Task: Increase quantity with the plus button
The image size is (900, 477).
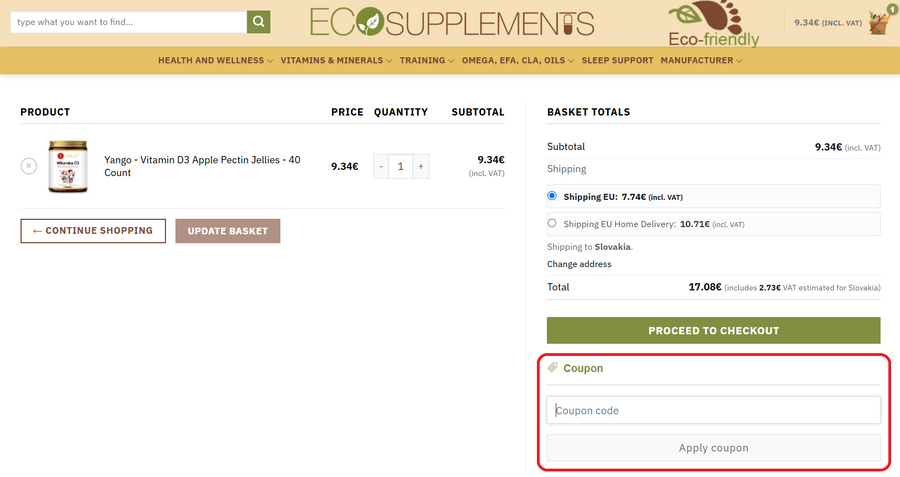Action: click(x=420, y=166)
